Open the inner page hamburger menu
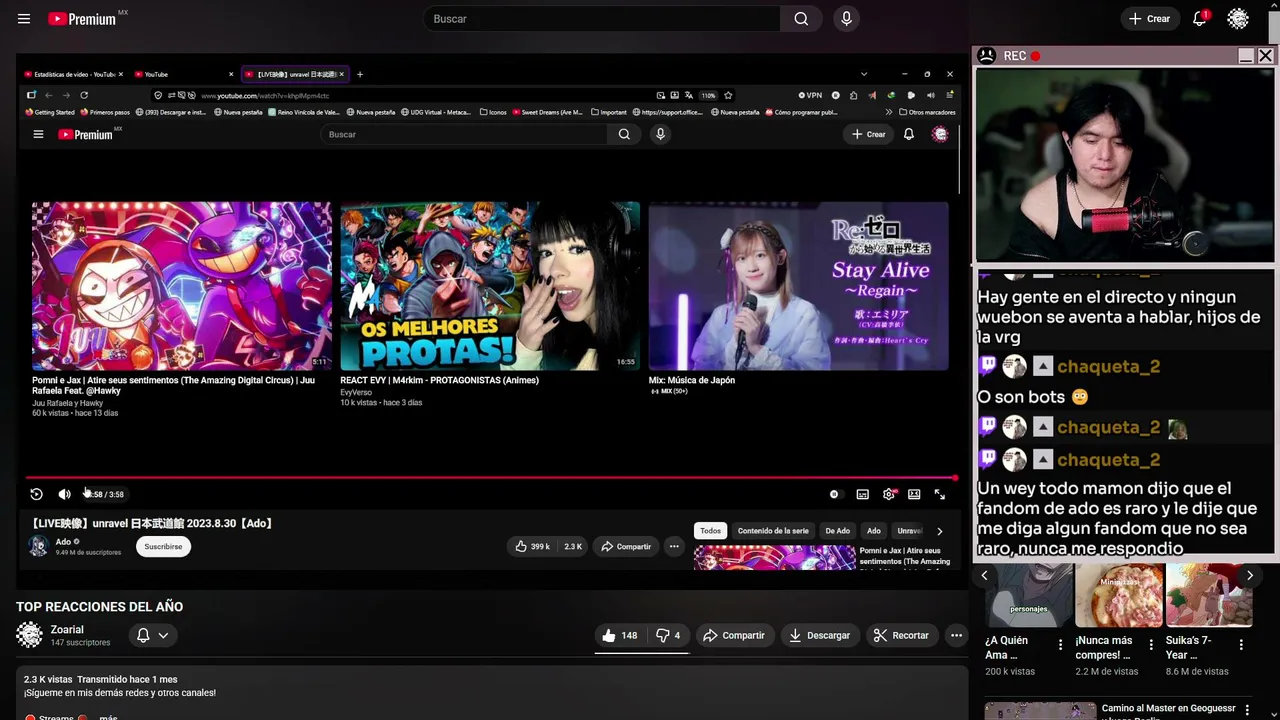Screen dimensions: 1280x720 click(x=38, y=134)
